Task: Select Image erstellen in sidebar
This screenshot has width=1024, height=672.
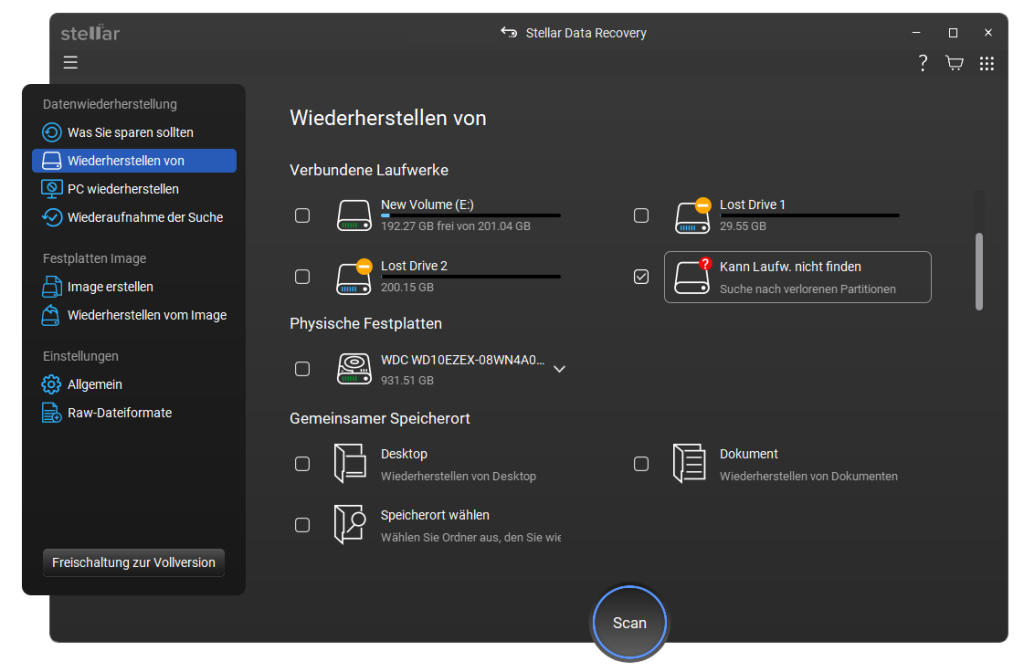Action: (x=110, y=287)
